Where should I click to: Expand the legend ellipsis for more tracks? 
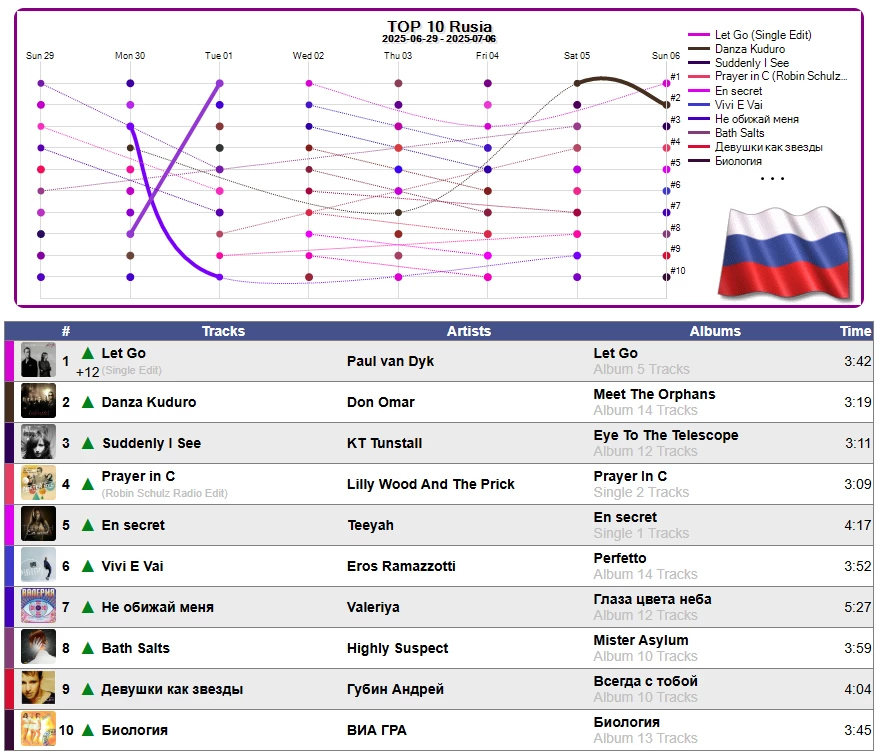tap(772, 179)
